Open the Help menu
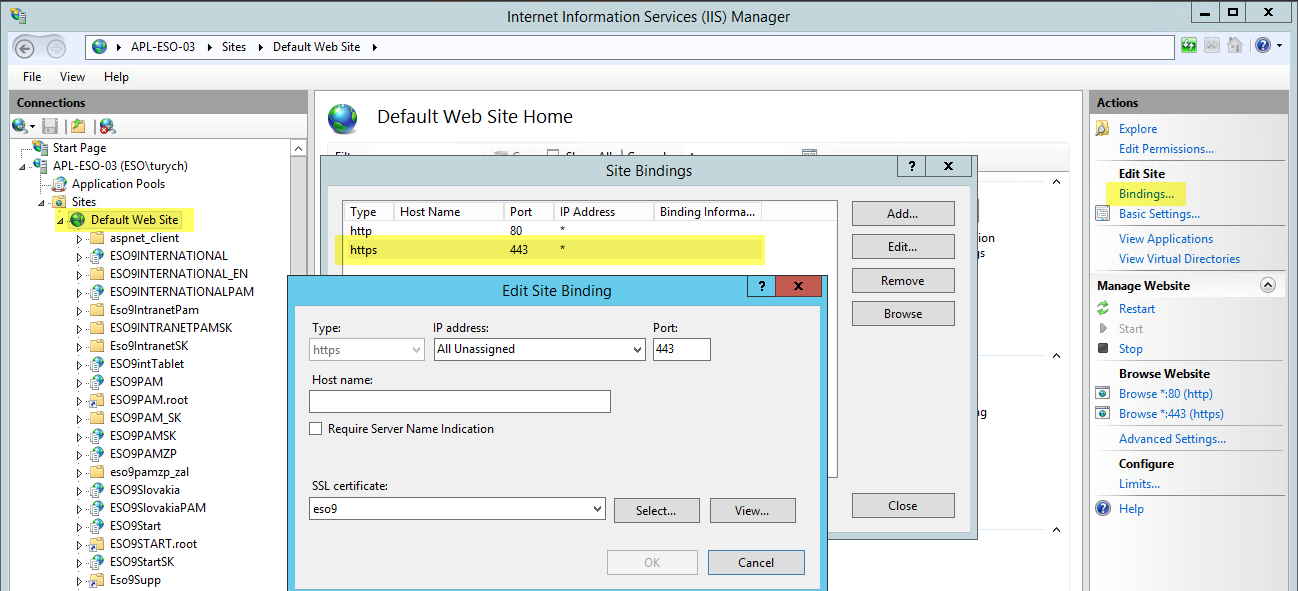The height and width of the screenshot is (591, 1298). click(x=116, y=77)
